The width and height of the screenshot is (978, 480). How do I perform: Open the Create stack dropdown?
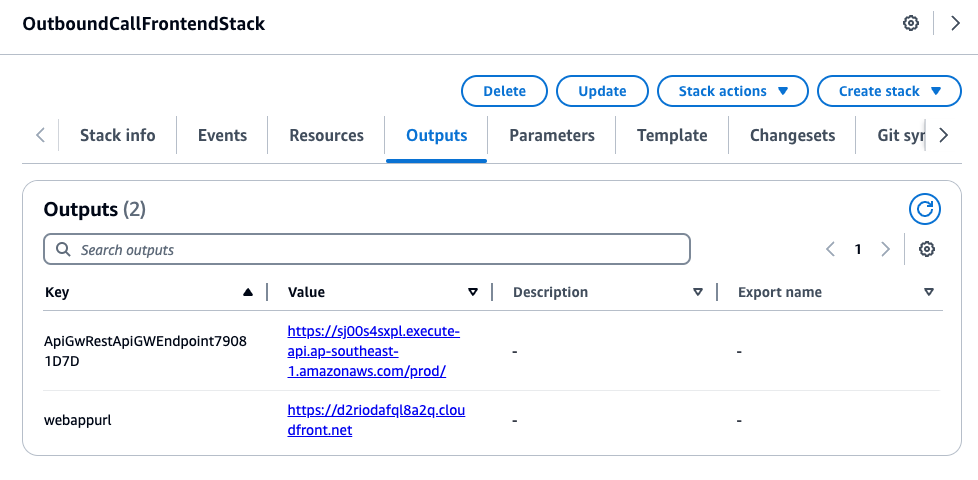click(890, 91)
